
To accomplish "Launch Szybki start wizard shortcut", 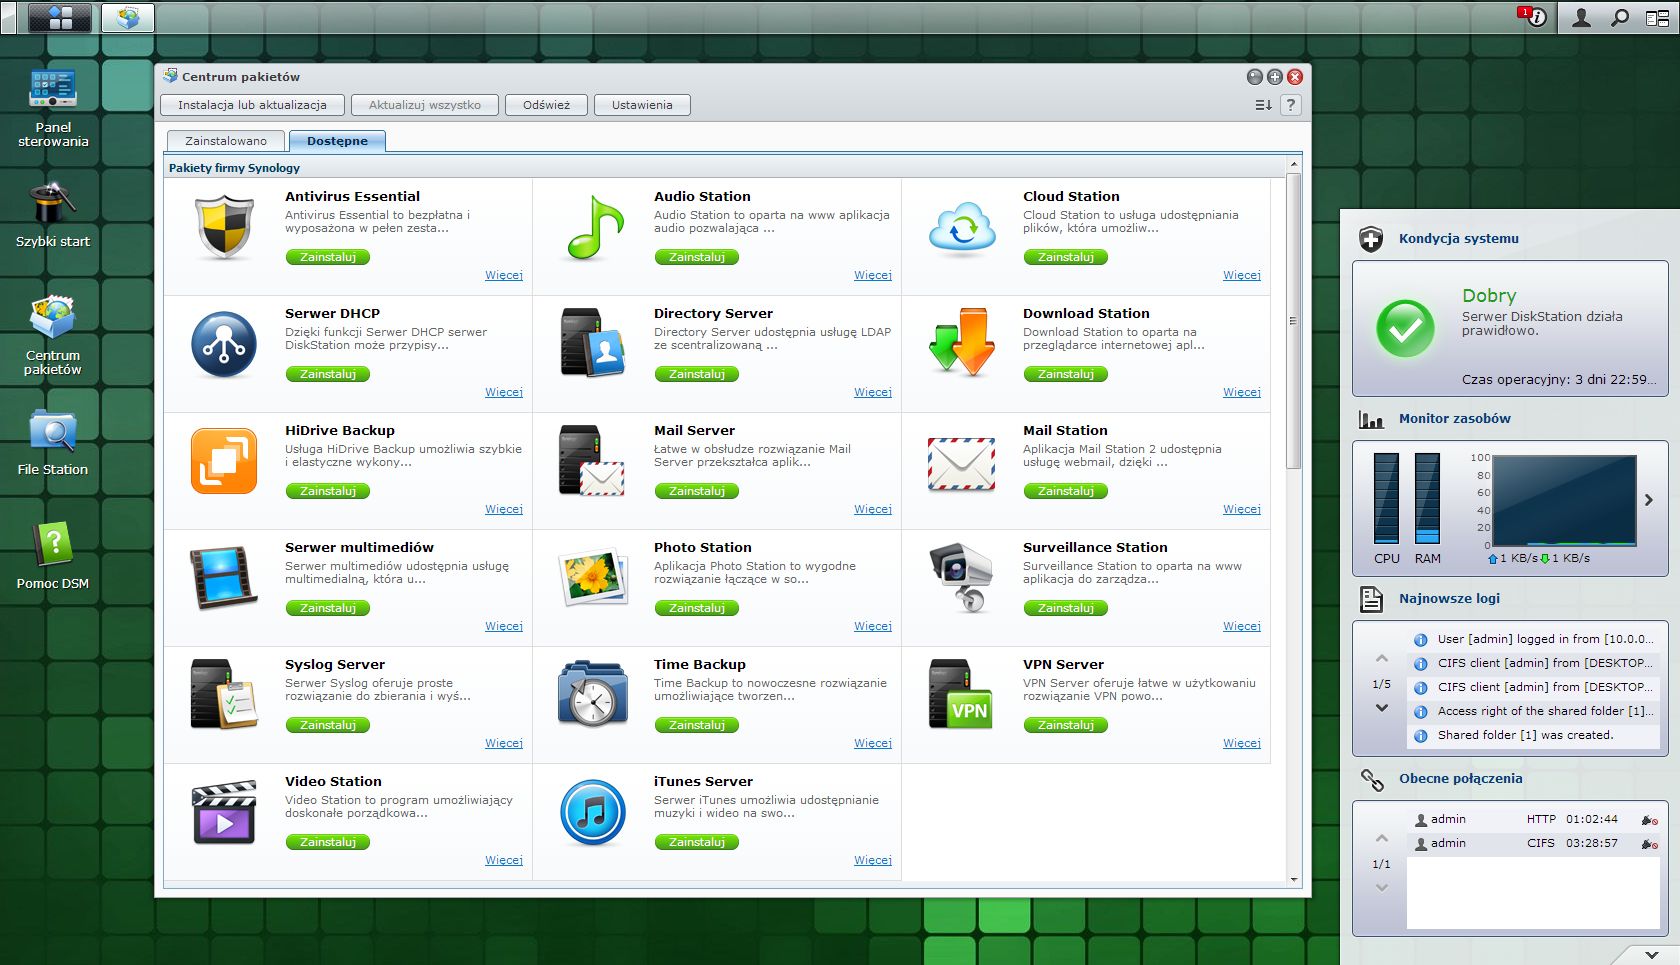I will coord(53,215).
